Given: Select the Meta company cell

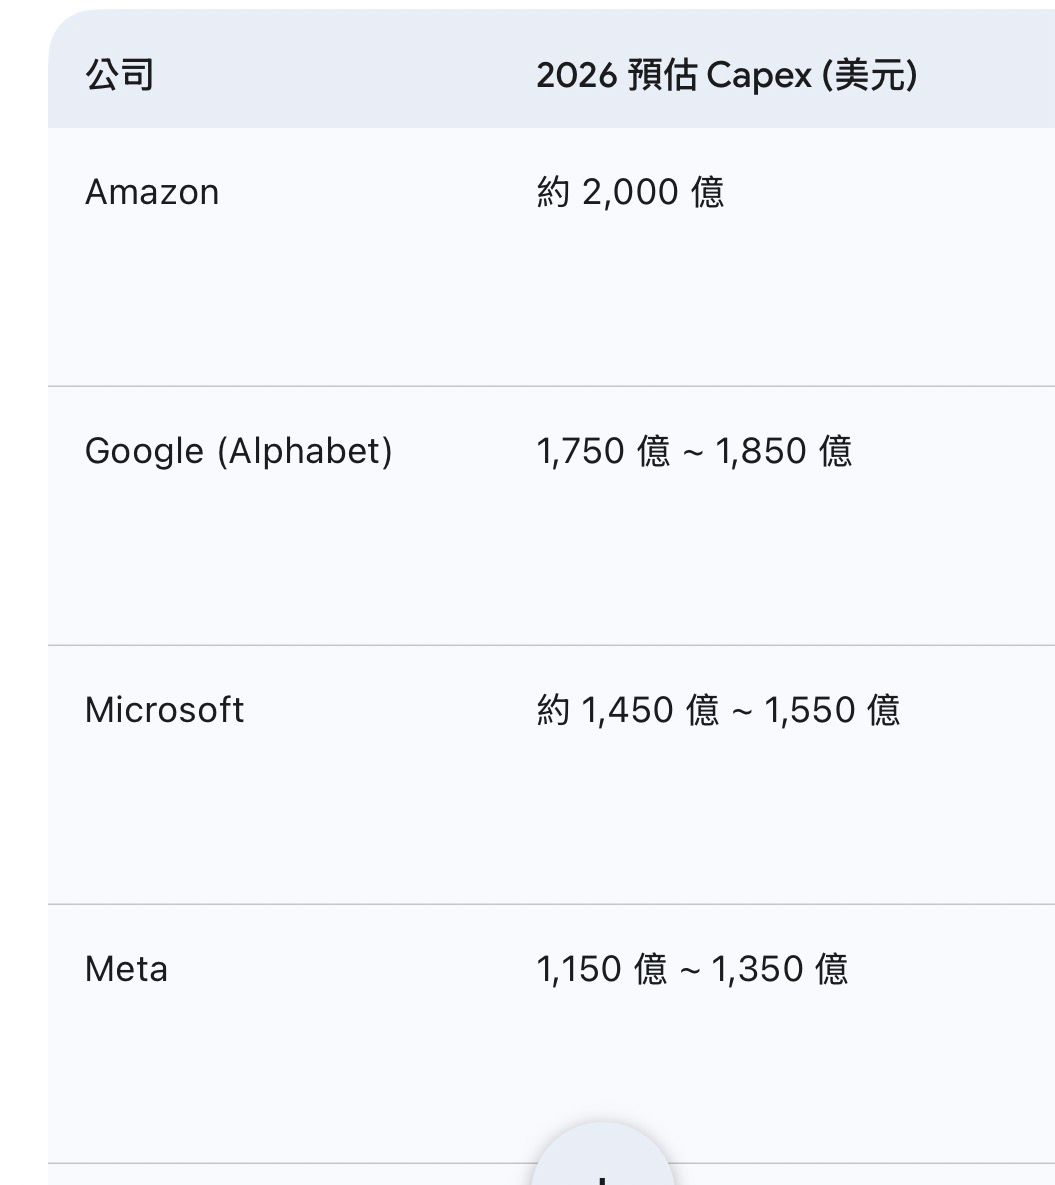Looking at the screenshot, I should pos(127,969).
